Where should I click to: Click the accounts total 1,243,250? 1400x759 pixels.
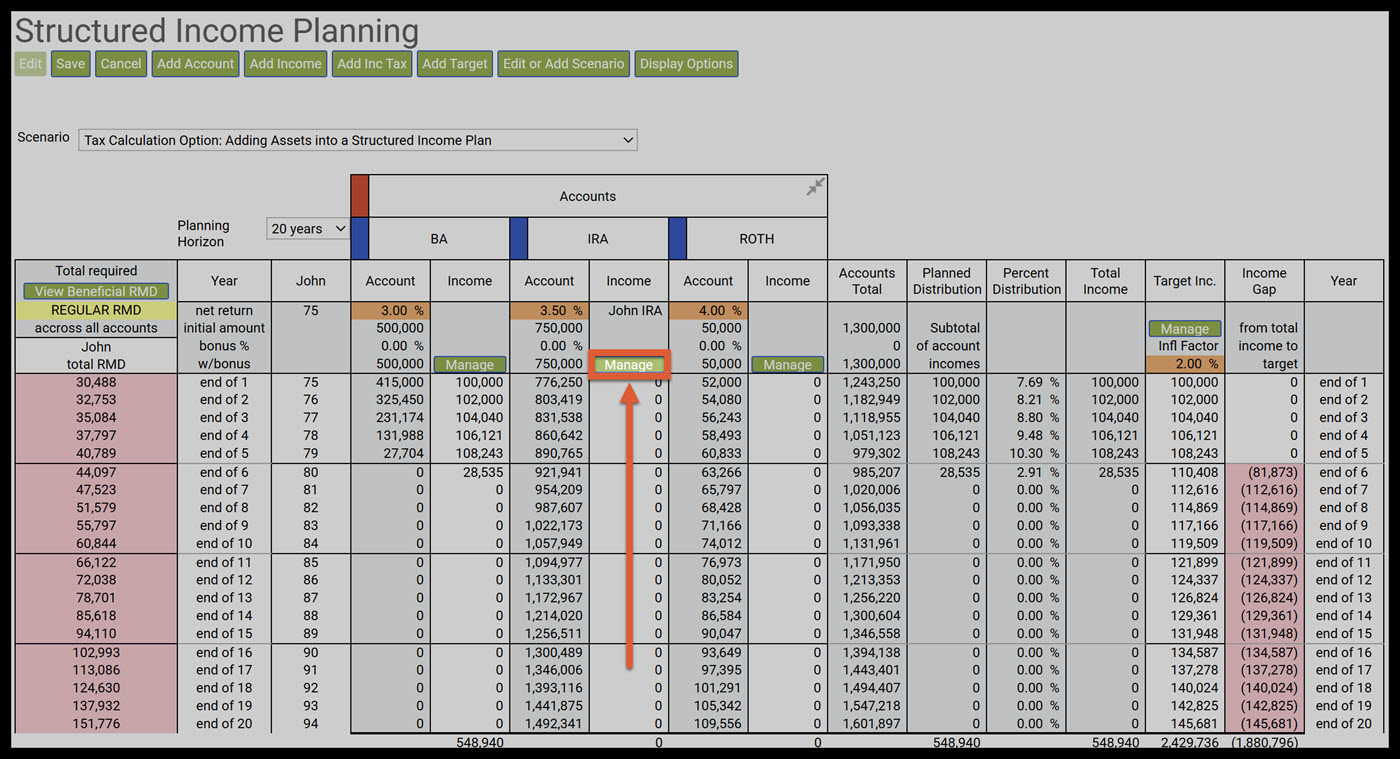click(871, 382)
